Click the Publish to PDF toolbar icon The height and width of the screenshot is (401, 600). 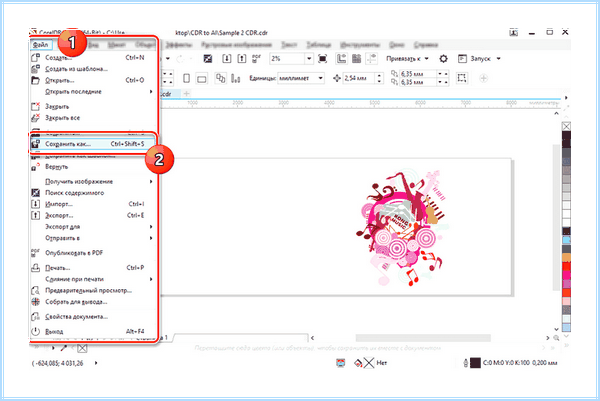pyautogui.click(x=256, y=59)
